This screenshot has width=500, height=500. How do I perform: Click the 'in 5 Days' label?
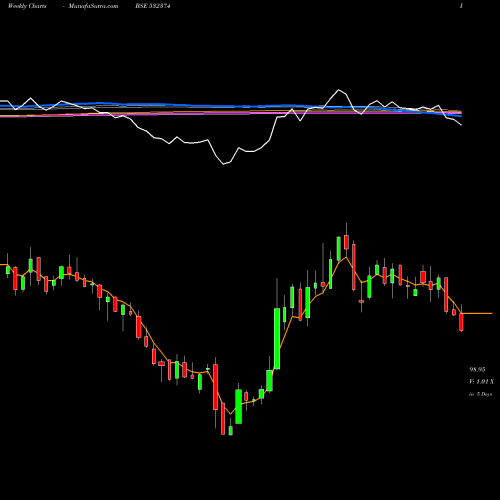point(480,394)
